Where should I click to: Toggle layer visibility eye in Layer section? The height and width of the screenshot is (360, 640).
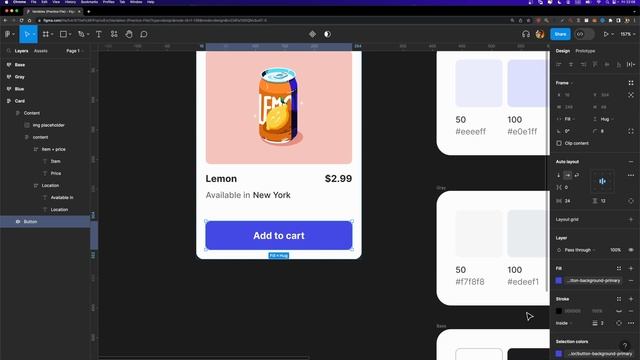coord(631,250)
